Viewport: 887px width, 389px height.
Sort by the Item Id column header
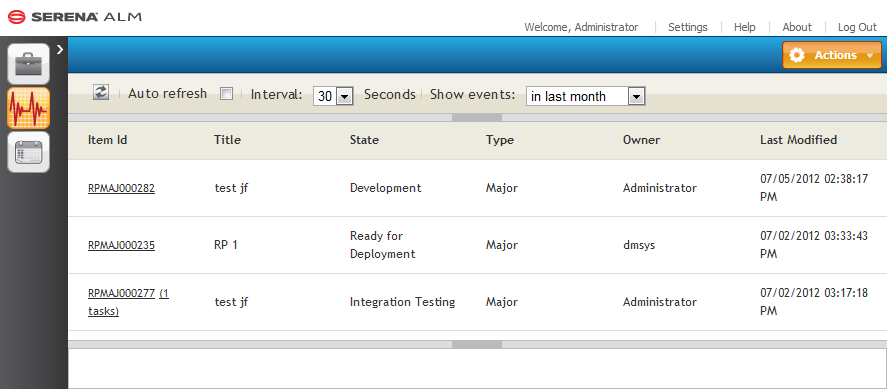point(107,140)
